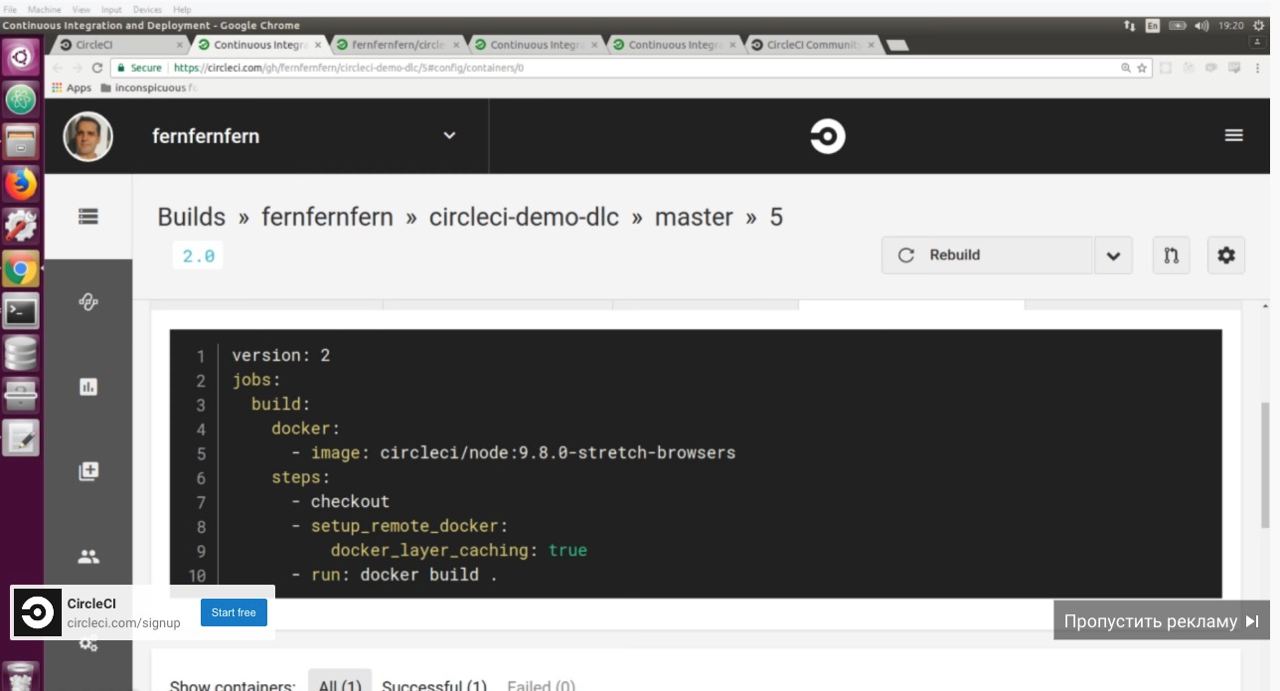Close the active Continuous Integration tab

[x=318, y=45]
